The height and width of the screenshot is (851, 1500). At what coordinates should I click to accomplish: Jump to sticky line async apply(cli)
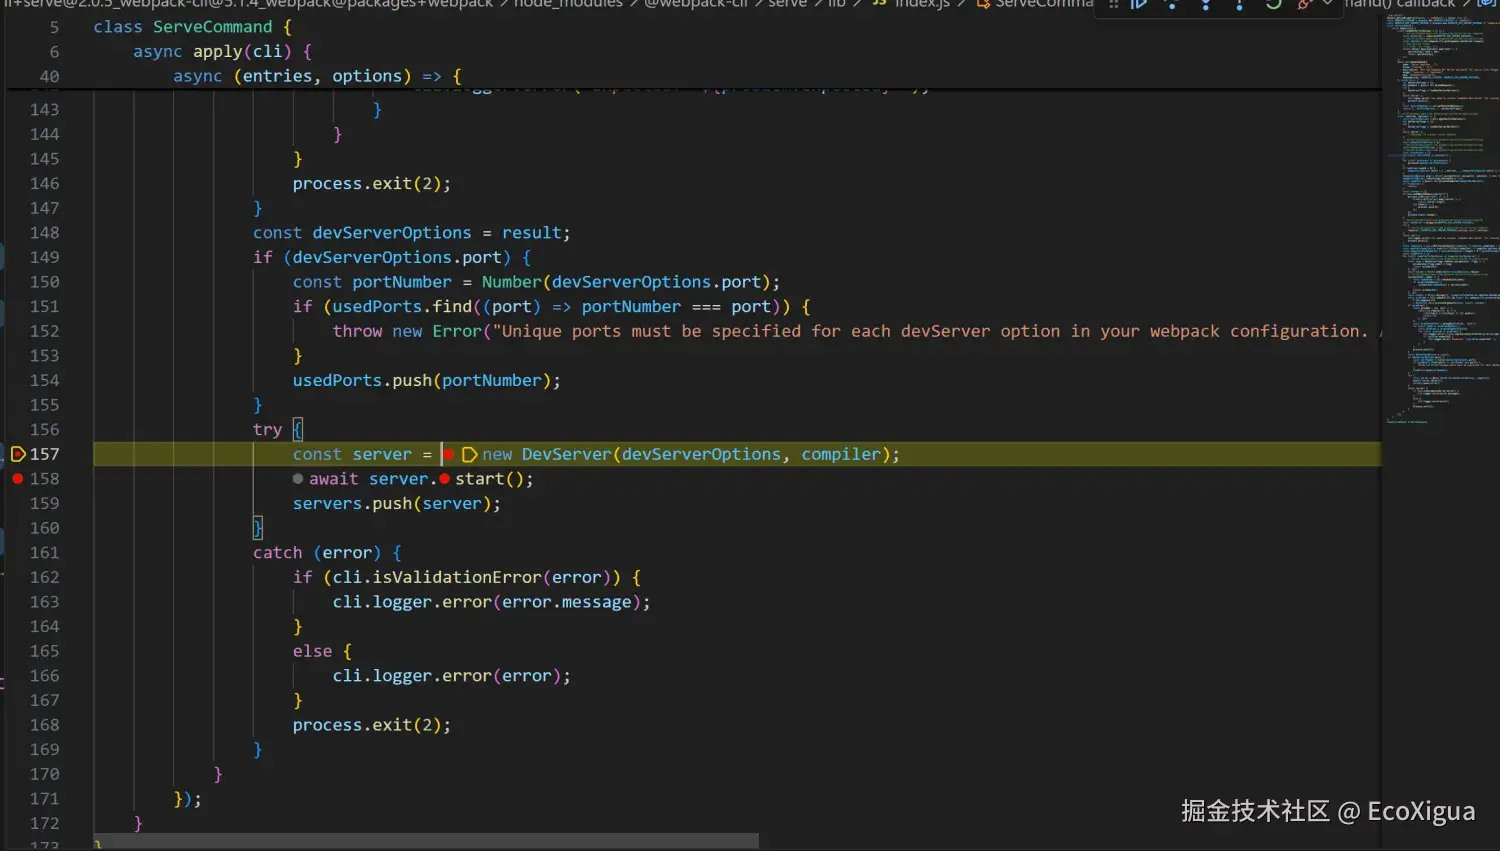tap(222, 51)
